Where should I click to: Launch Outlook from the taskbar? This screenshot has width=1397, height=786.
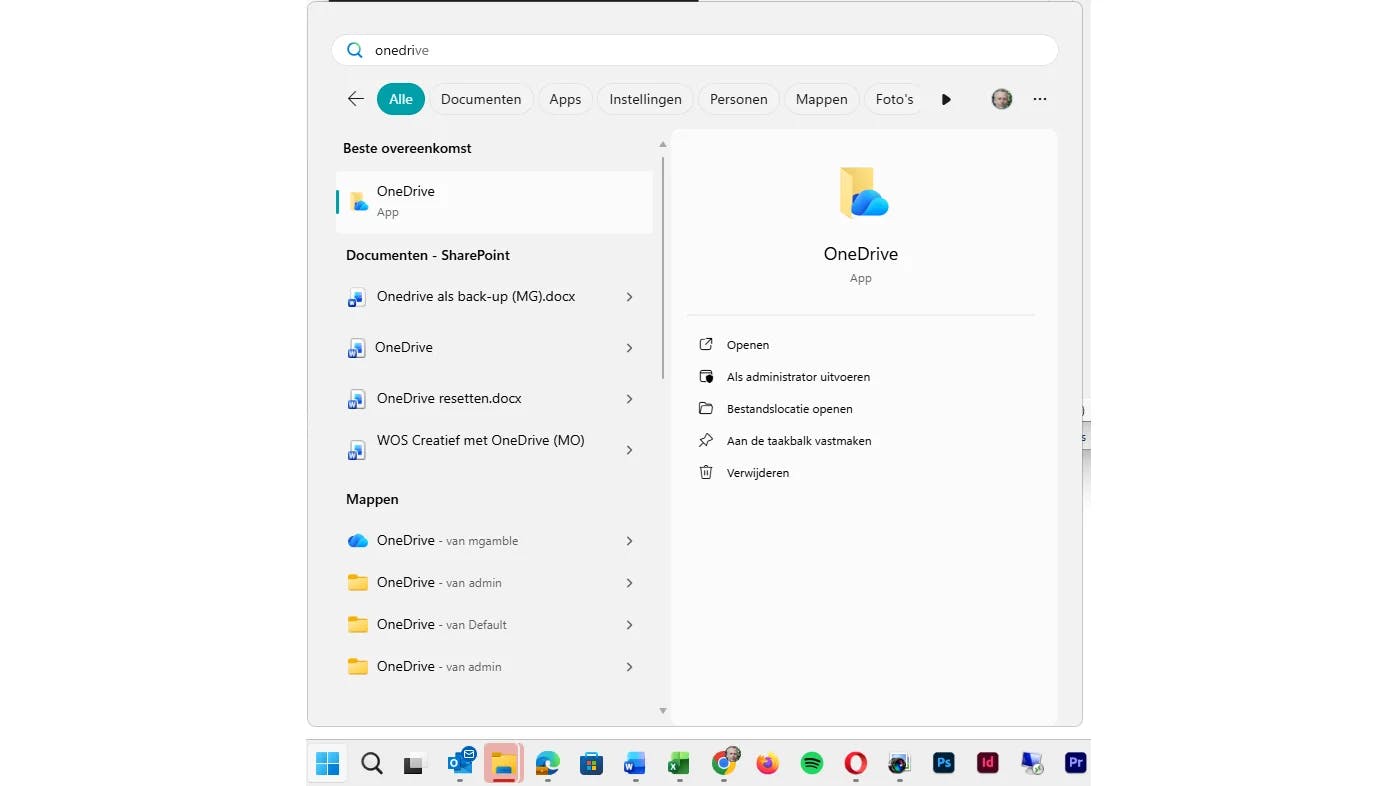tap(461, 763)
